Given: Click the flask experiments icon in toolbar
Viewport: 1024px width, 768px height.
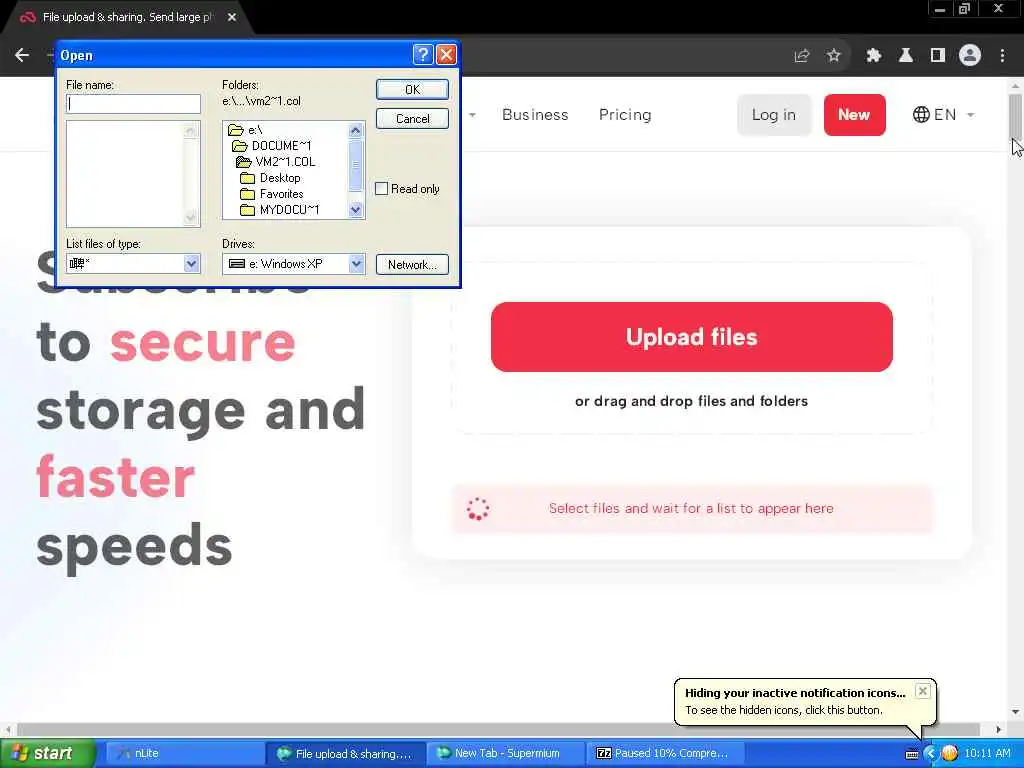Looking at the screenshot, I should point(906,56).
